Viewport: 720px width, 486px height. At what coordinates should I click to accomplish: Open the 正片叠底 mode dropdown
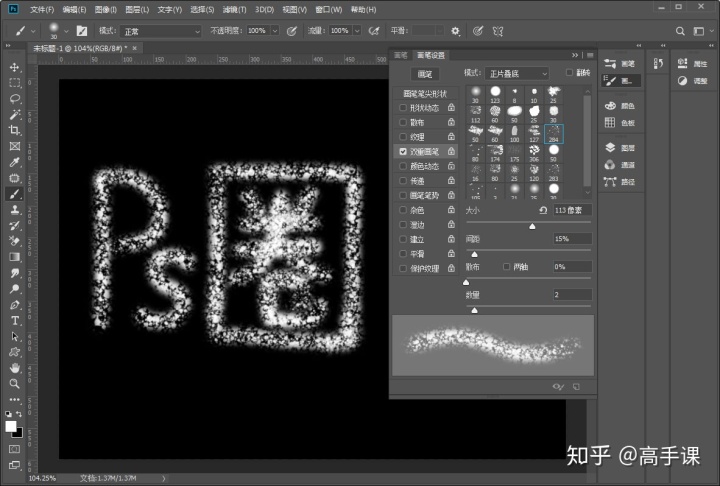point(517,73)
